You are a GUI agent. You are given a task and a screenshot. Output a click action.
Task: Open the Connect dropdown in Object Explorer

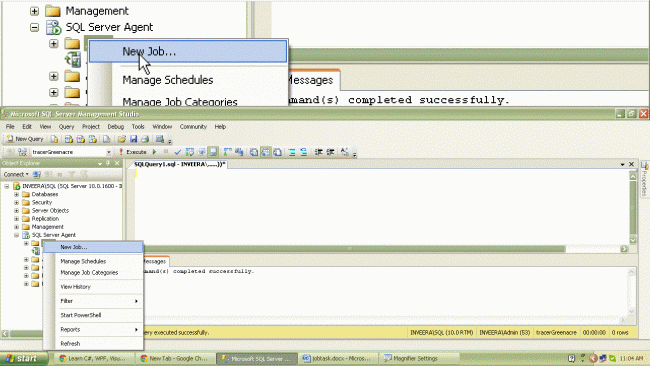16,175
